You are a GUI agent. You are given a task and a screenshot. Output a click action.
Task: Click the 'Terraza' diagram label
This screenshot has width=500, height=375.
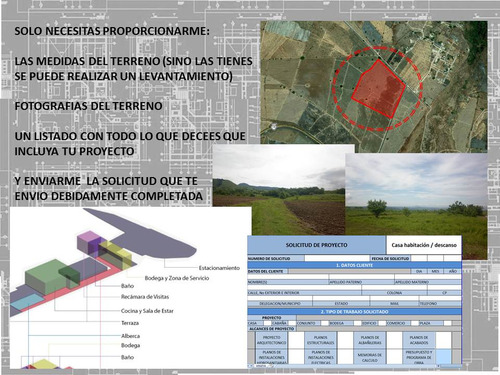130,323
